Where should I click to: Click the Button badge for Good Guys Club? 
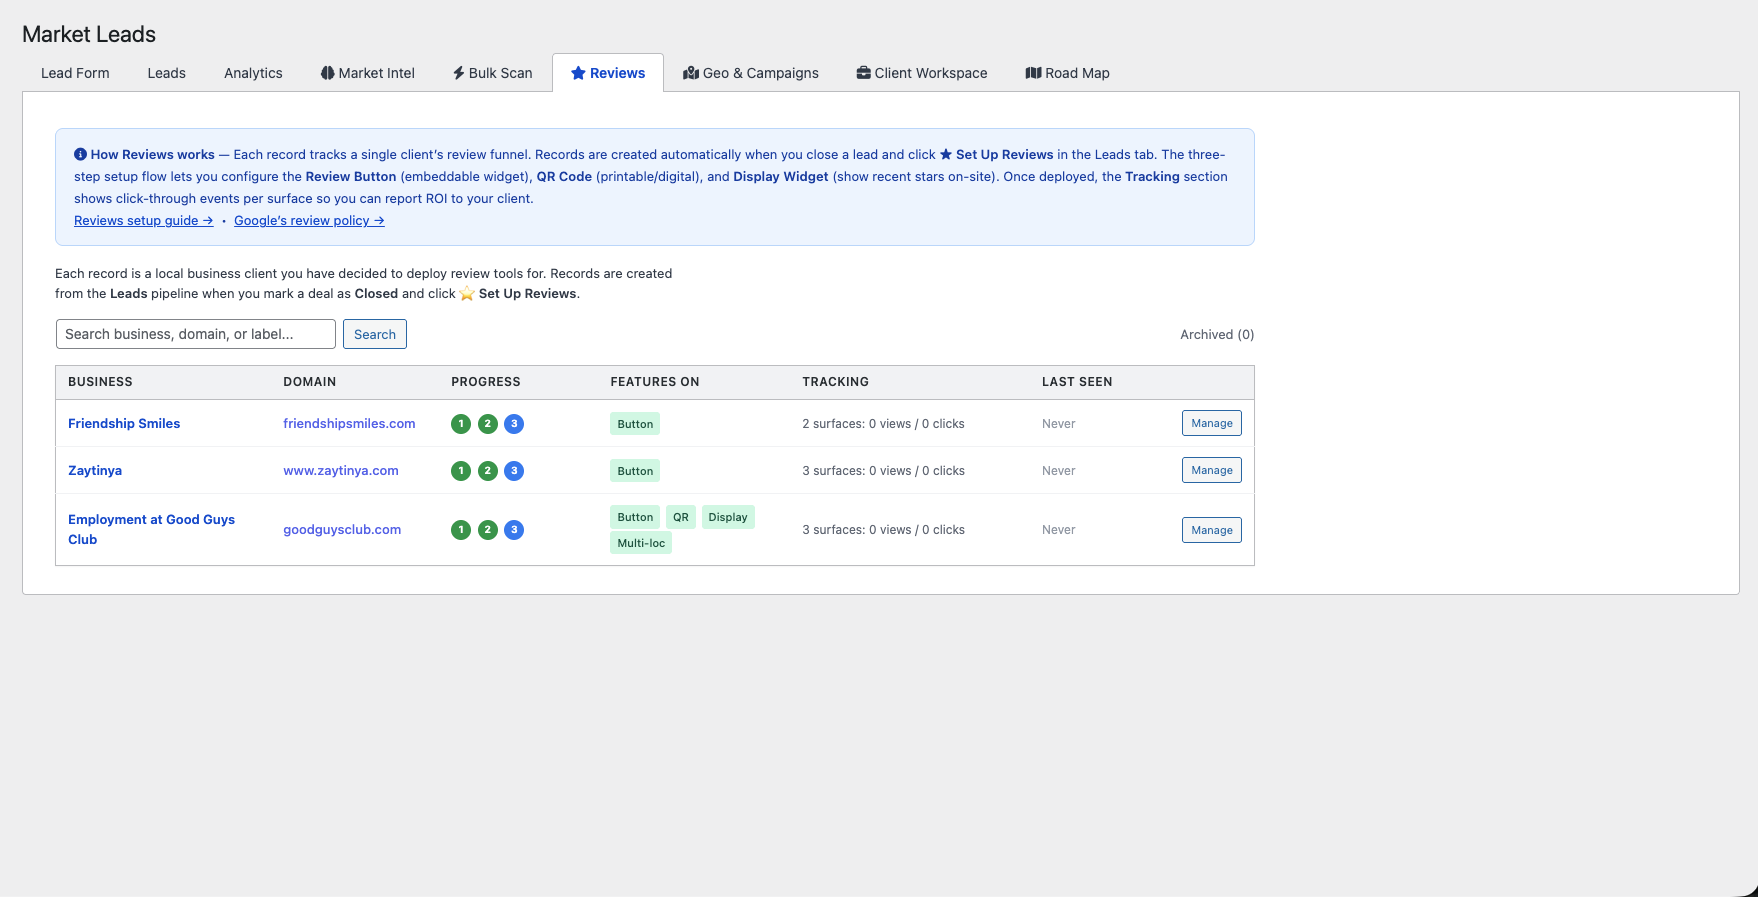[x=635, y=517]
